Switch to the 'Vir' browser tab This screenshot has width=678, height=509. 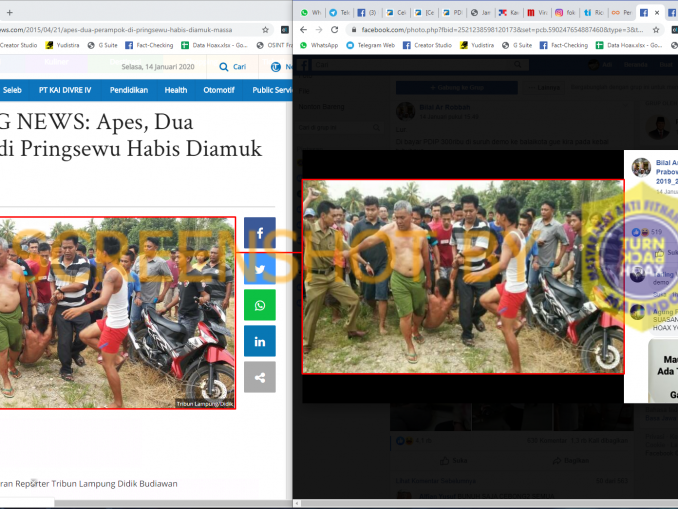point(537,13)
